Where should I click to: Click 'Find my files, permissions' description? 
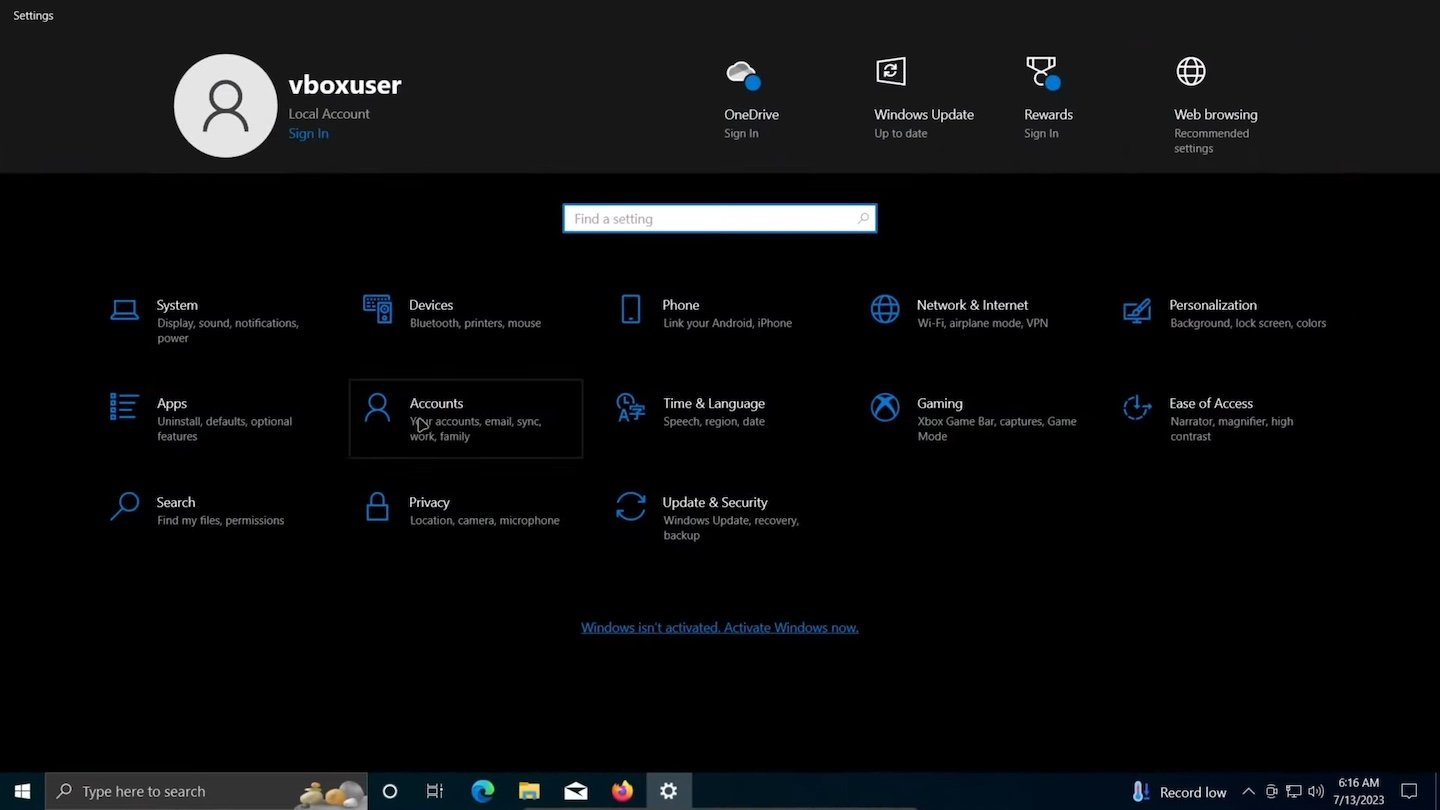[x=220, y=520]
